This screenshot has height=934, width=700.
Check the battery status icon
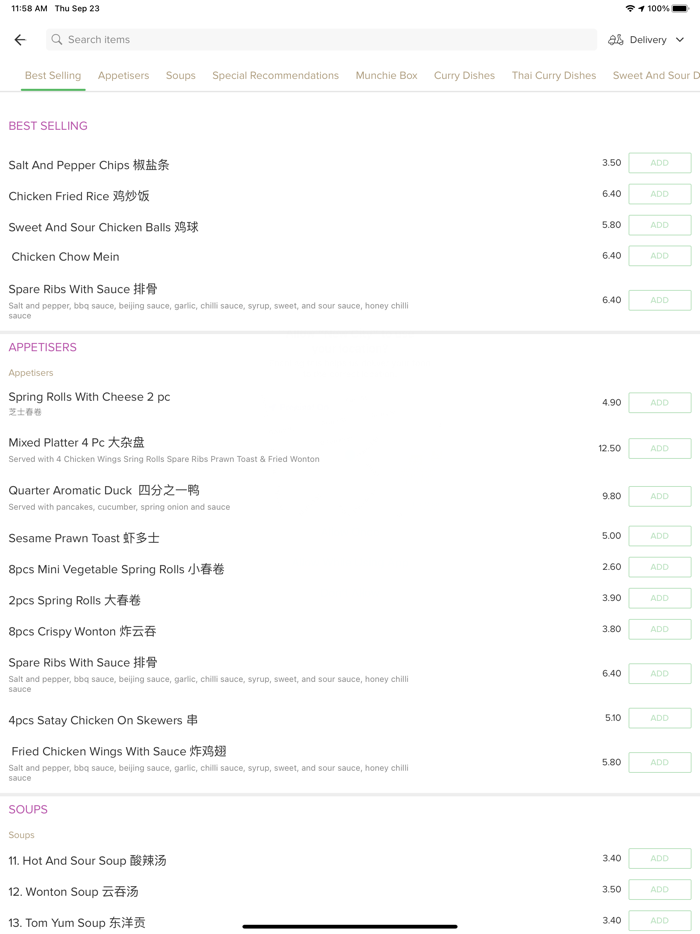coord(680,8)
